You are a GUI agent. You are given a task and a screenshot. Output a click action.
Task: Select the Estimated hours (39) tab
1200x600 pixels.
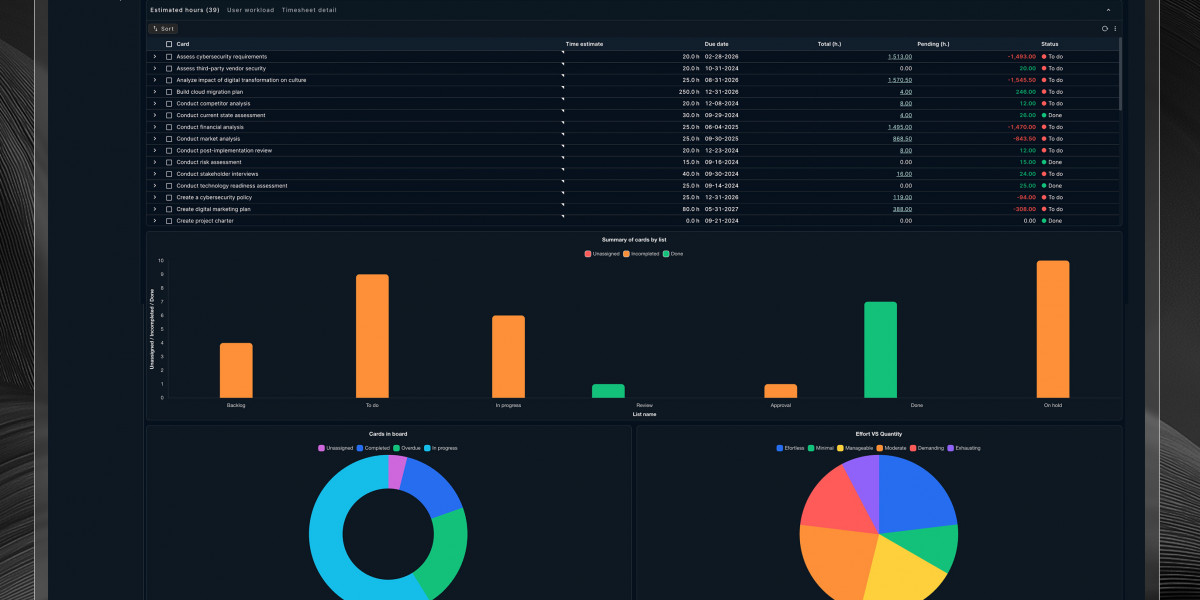tap(185, 10)
